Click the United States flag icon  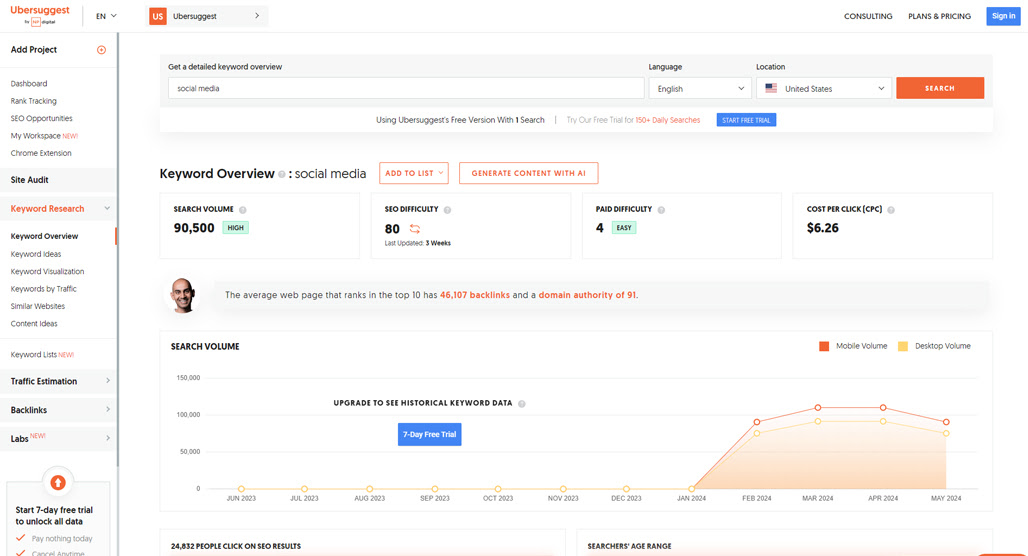click(771, 89)
